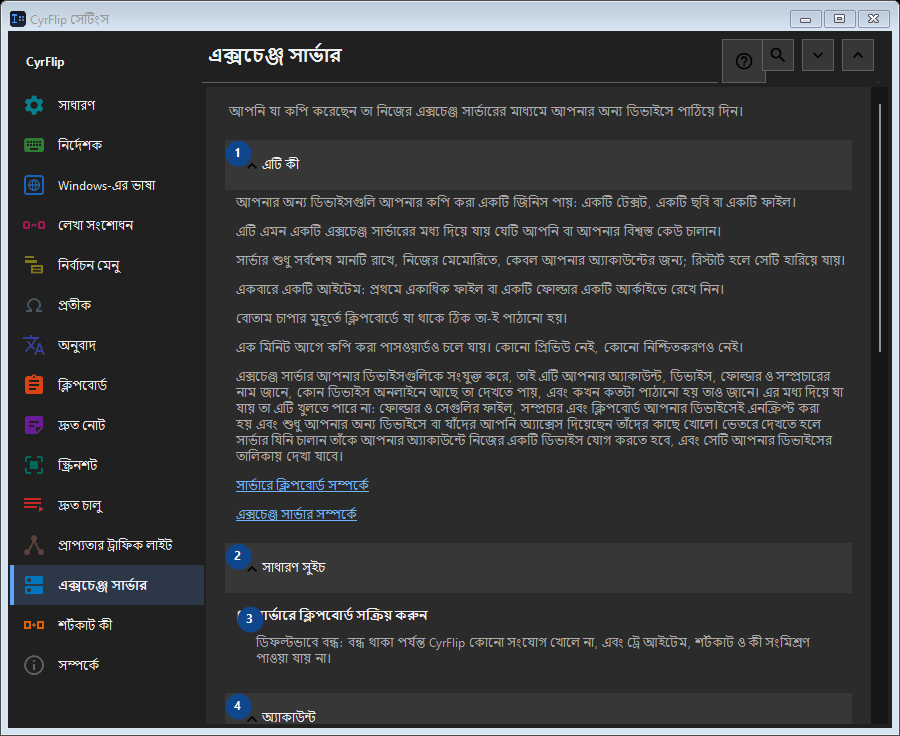Open প্রাপ্যতার ট্রাফিক লাইট section
This screenshot has width=900, height=736.
107,545
